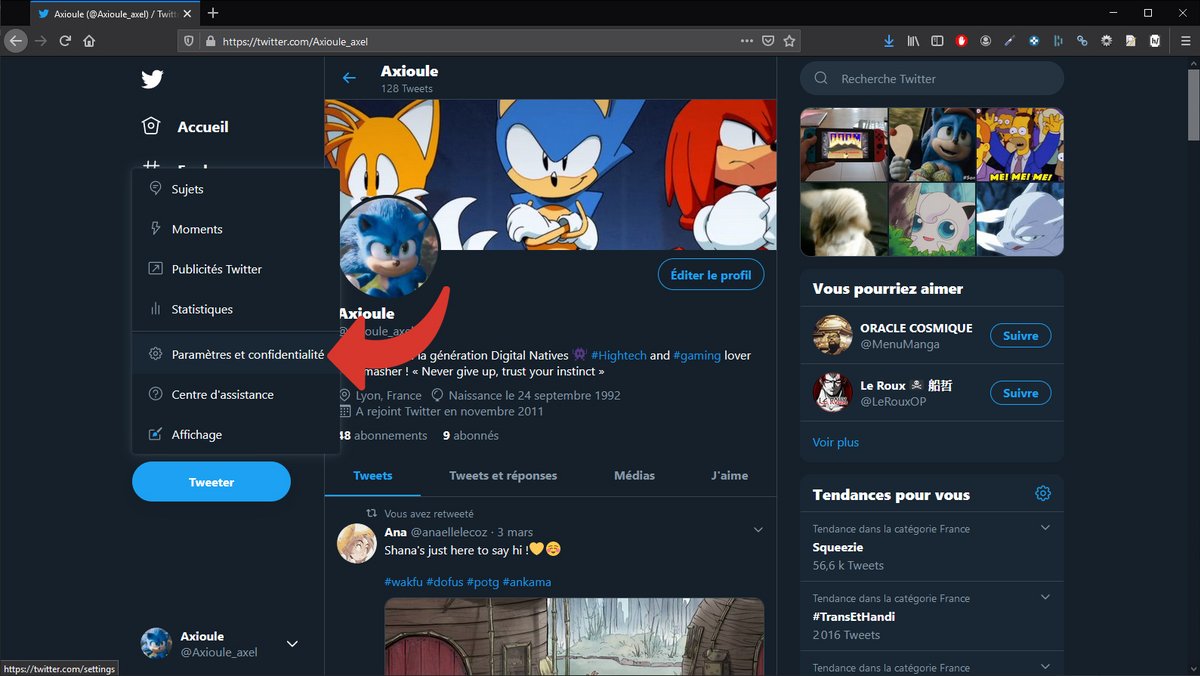Follow ORACLE COSMIQUE with Suivre button
This screenshot has height=676, width=1200.
(1020, 336)
